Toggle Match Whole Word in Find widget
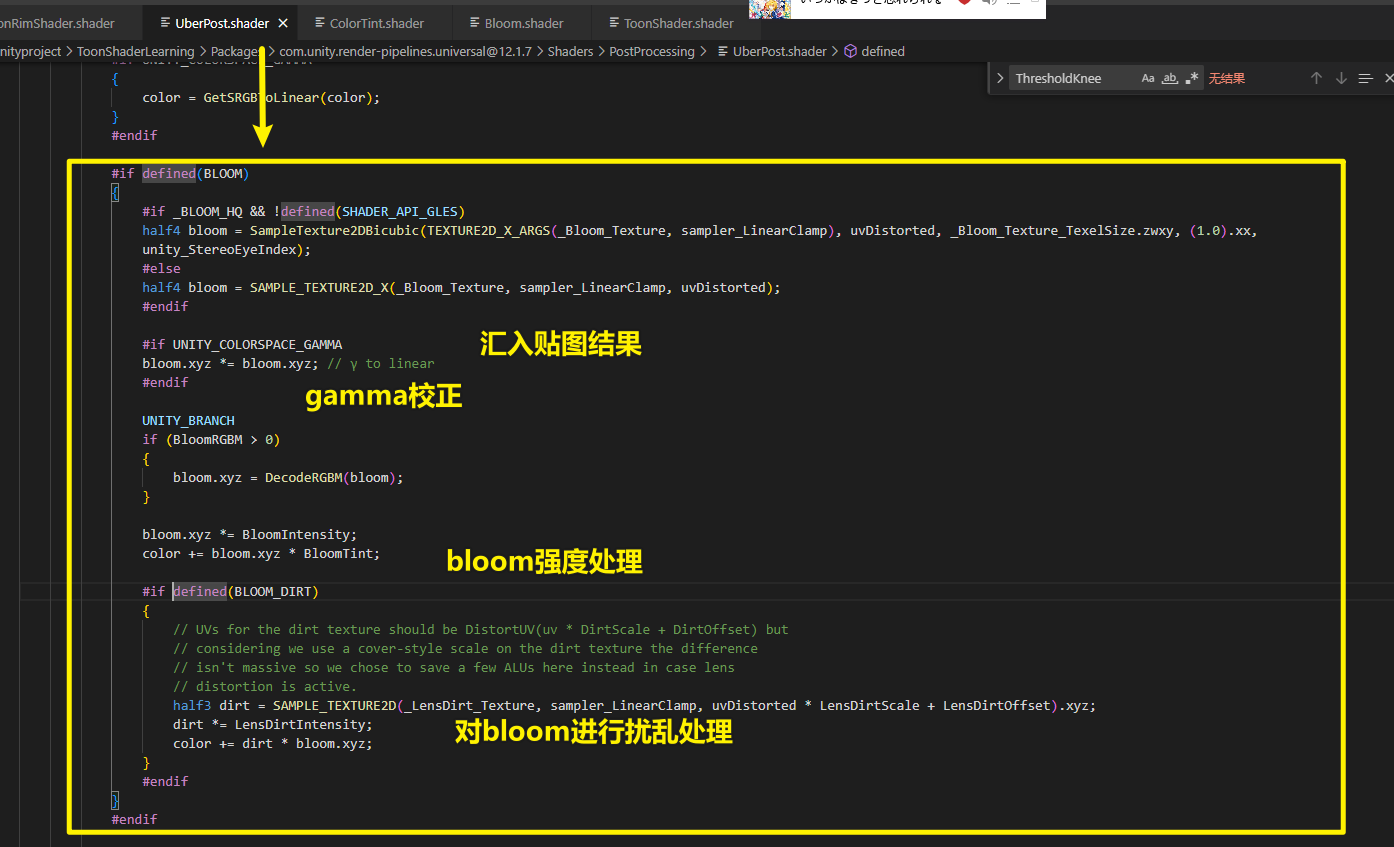1394x847 pixels. [1170, 77]
